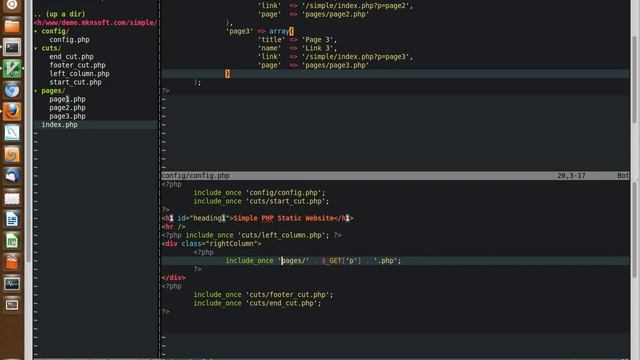Collapse the pages/ folder arrow
The width and height of the screenshot is (640, 360).
(36, 91)
